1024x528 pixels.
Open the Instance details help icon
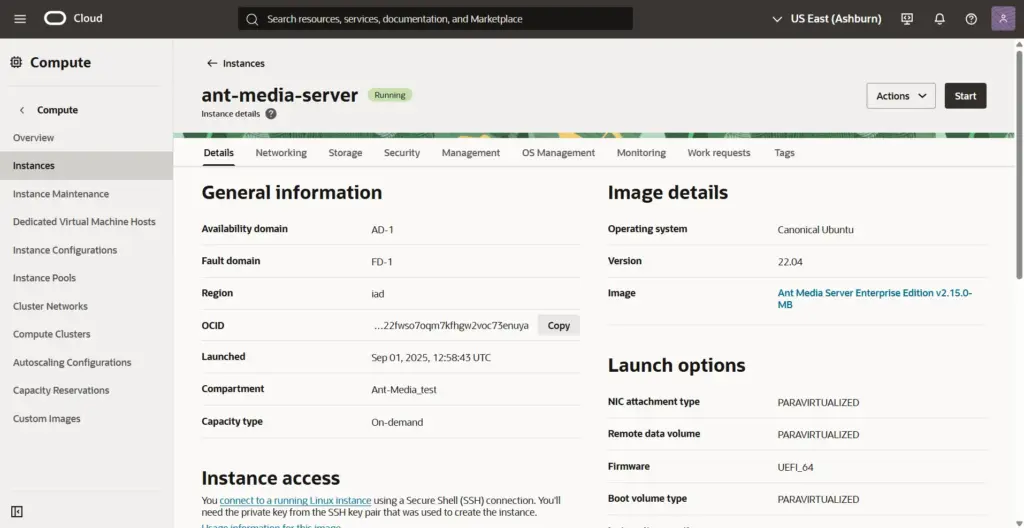click(270, 114)
